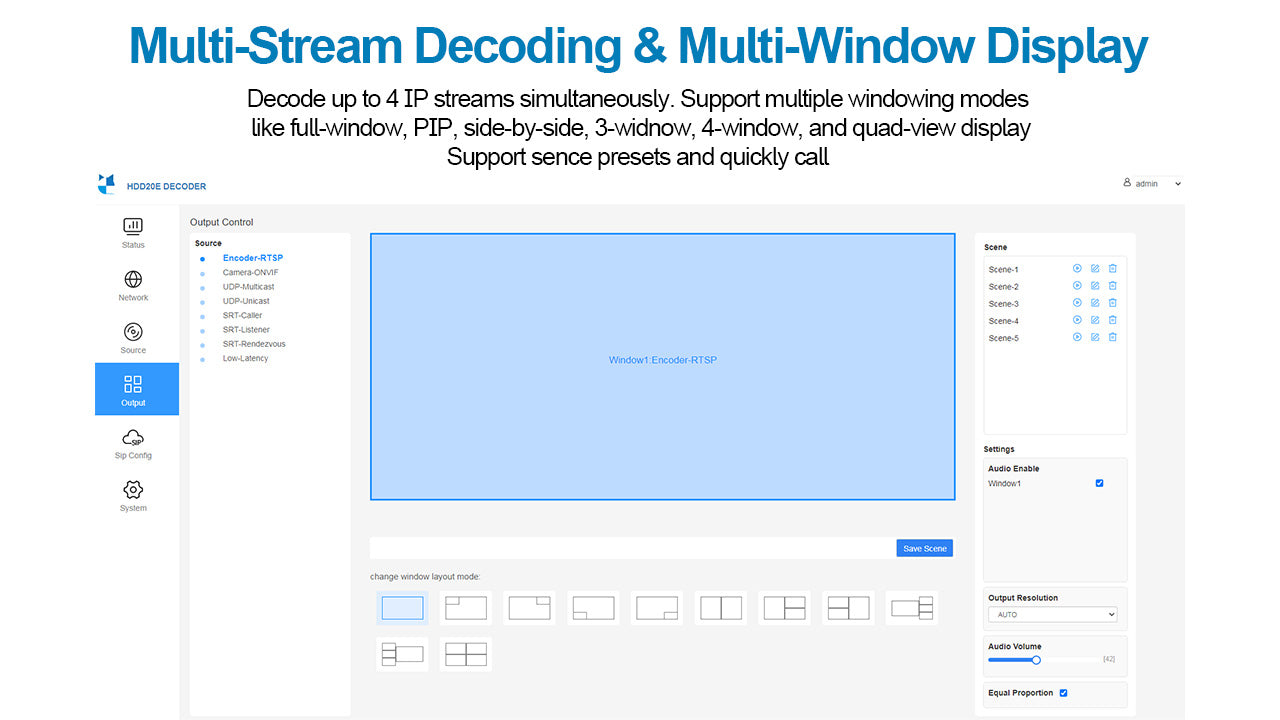Open the Network section in sidebar
1280x720 pixels.
pyautogui.click(x=133, y=285)
